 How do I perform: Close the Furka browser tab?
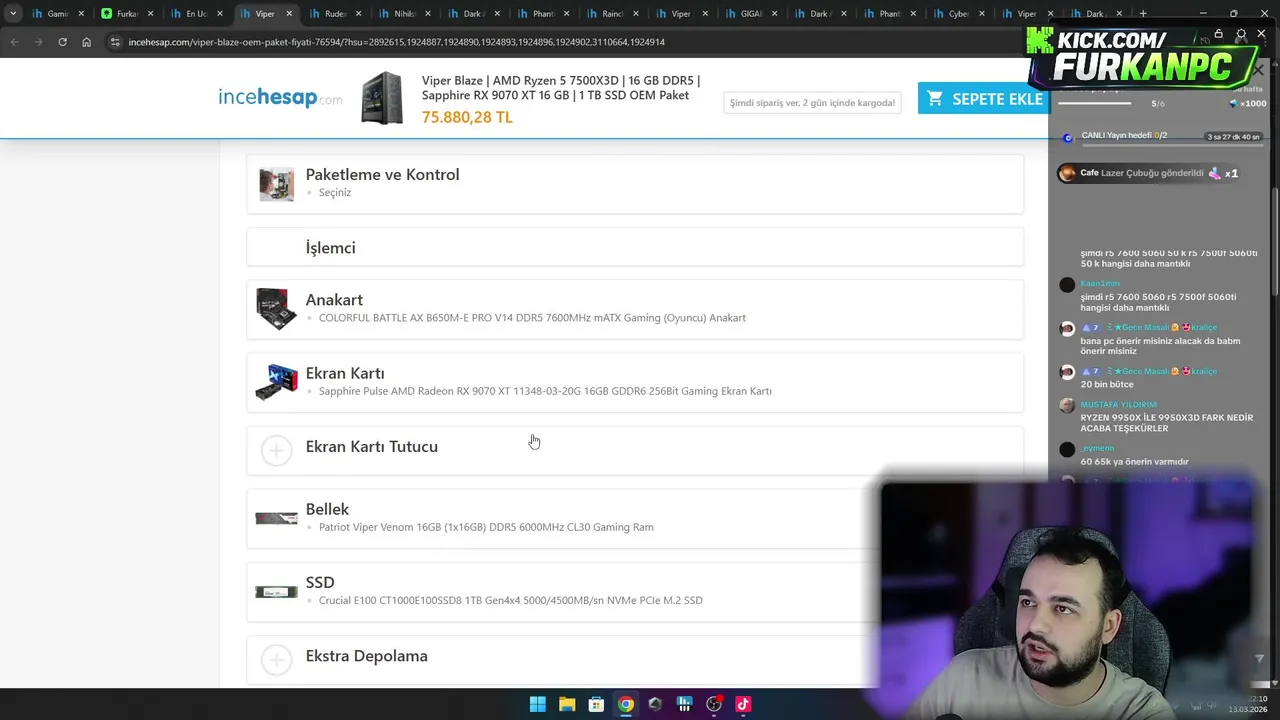tap(150, 14)
